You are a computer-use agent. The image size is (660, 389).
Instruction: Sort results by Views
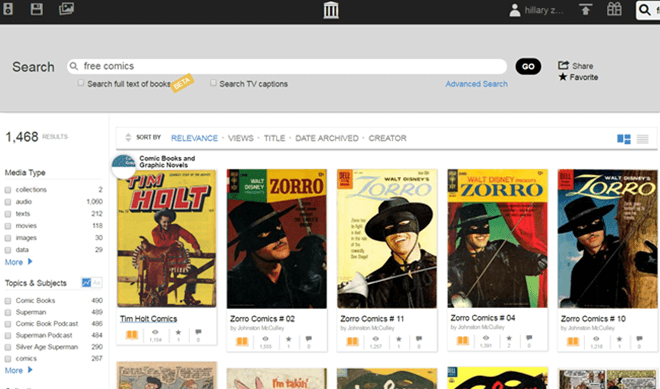(x=241, y=138)
